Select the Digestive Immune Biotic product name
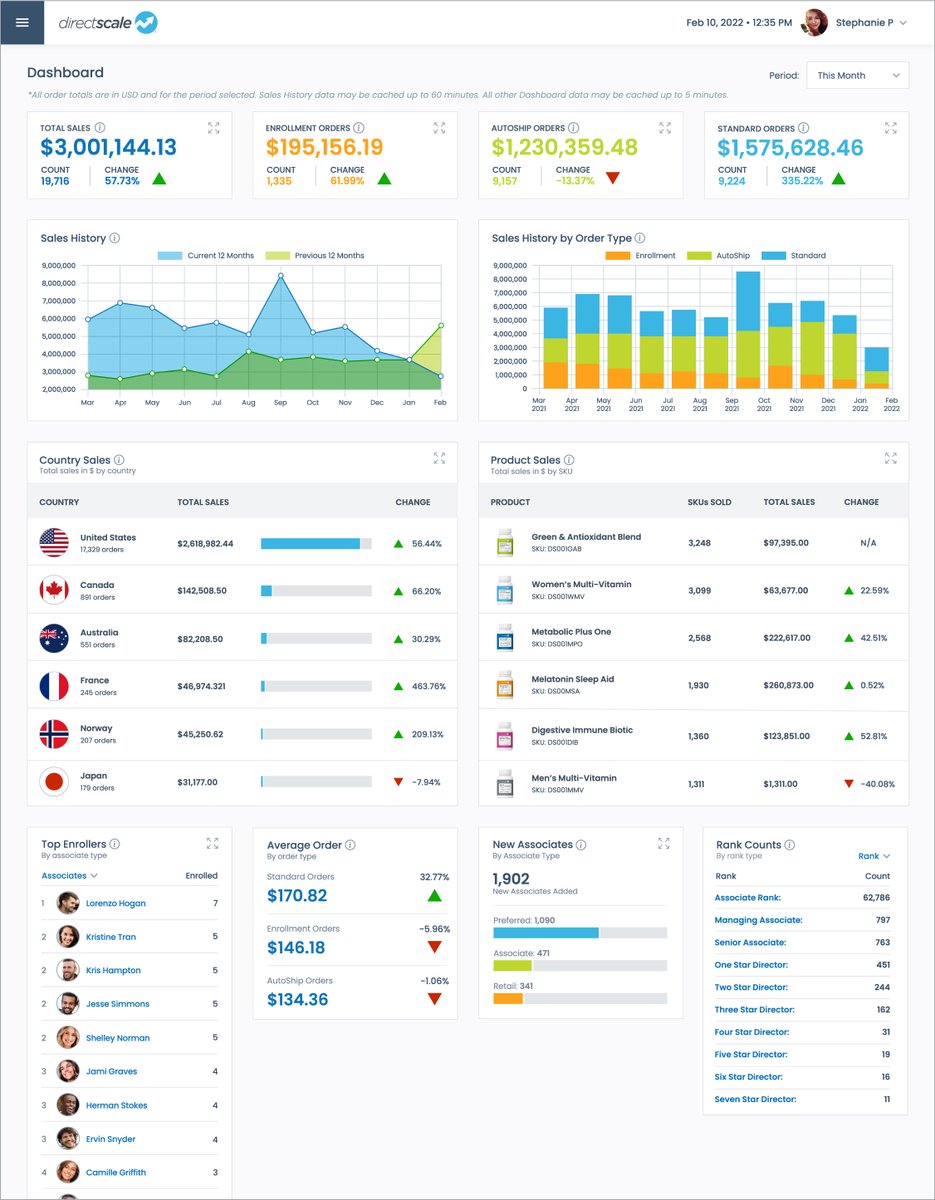 pyautogui.click(x=582, y=730)
